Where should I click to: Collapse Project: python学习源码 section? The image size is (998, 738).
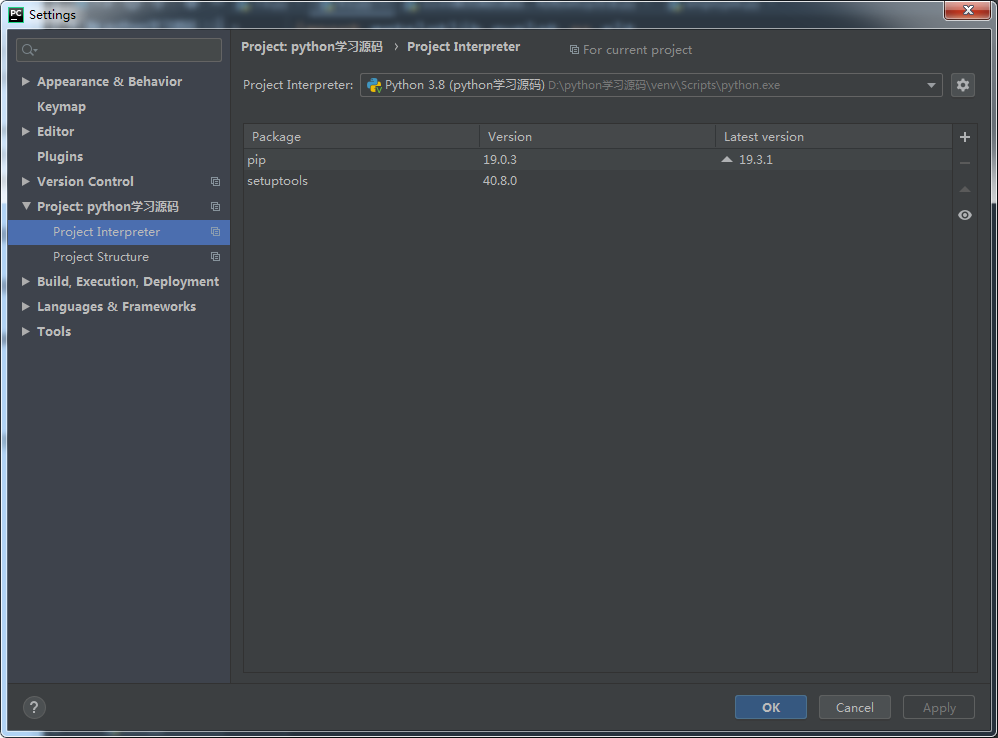(26, 206)
